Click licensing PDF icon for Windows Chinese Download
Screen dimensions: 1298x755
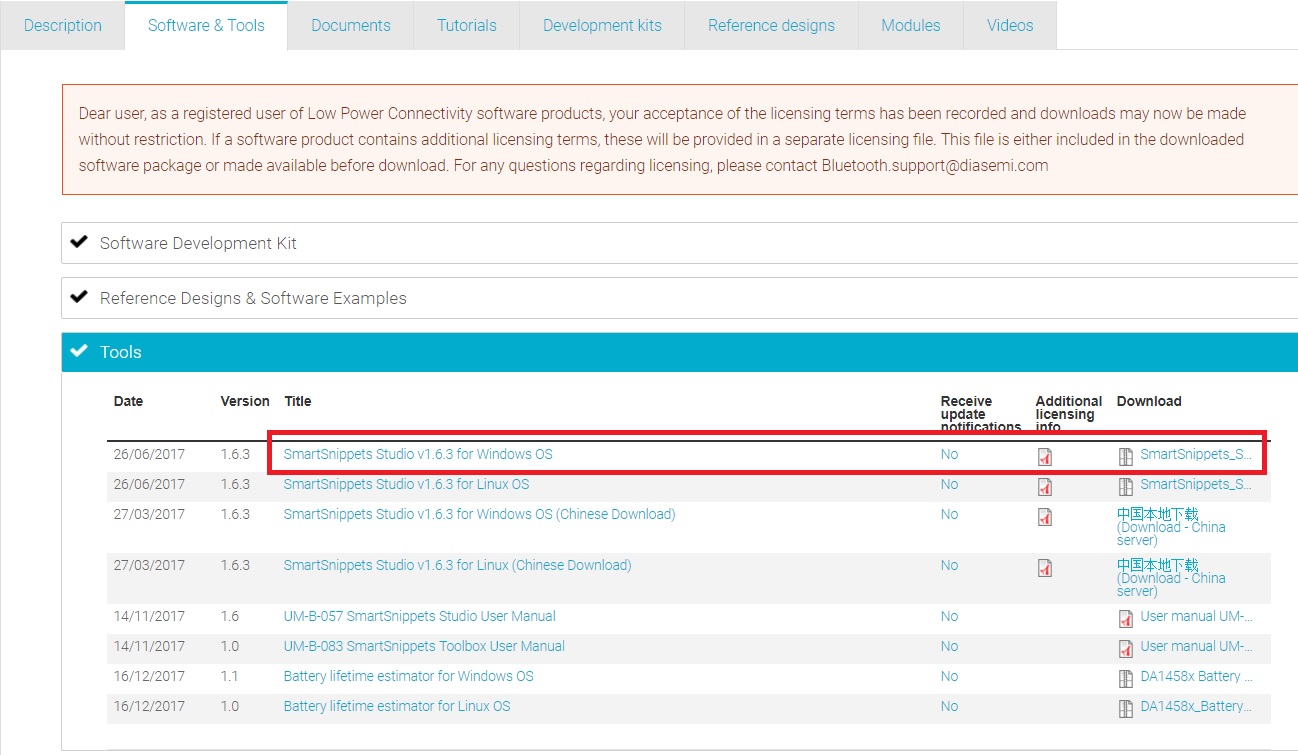click(1045, 517)
